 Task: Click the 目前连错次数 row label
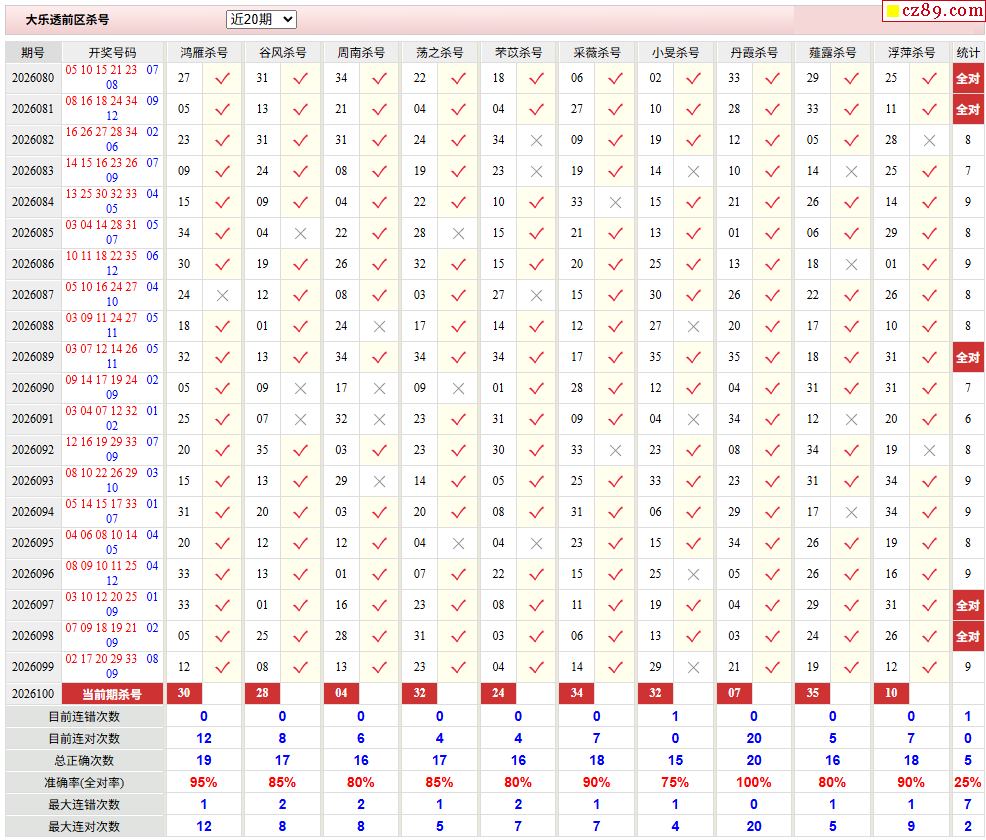(84, 717)
